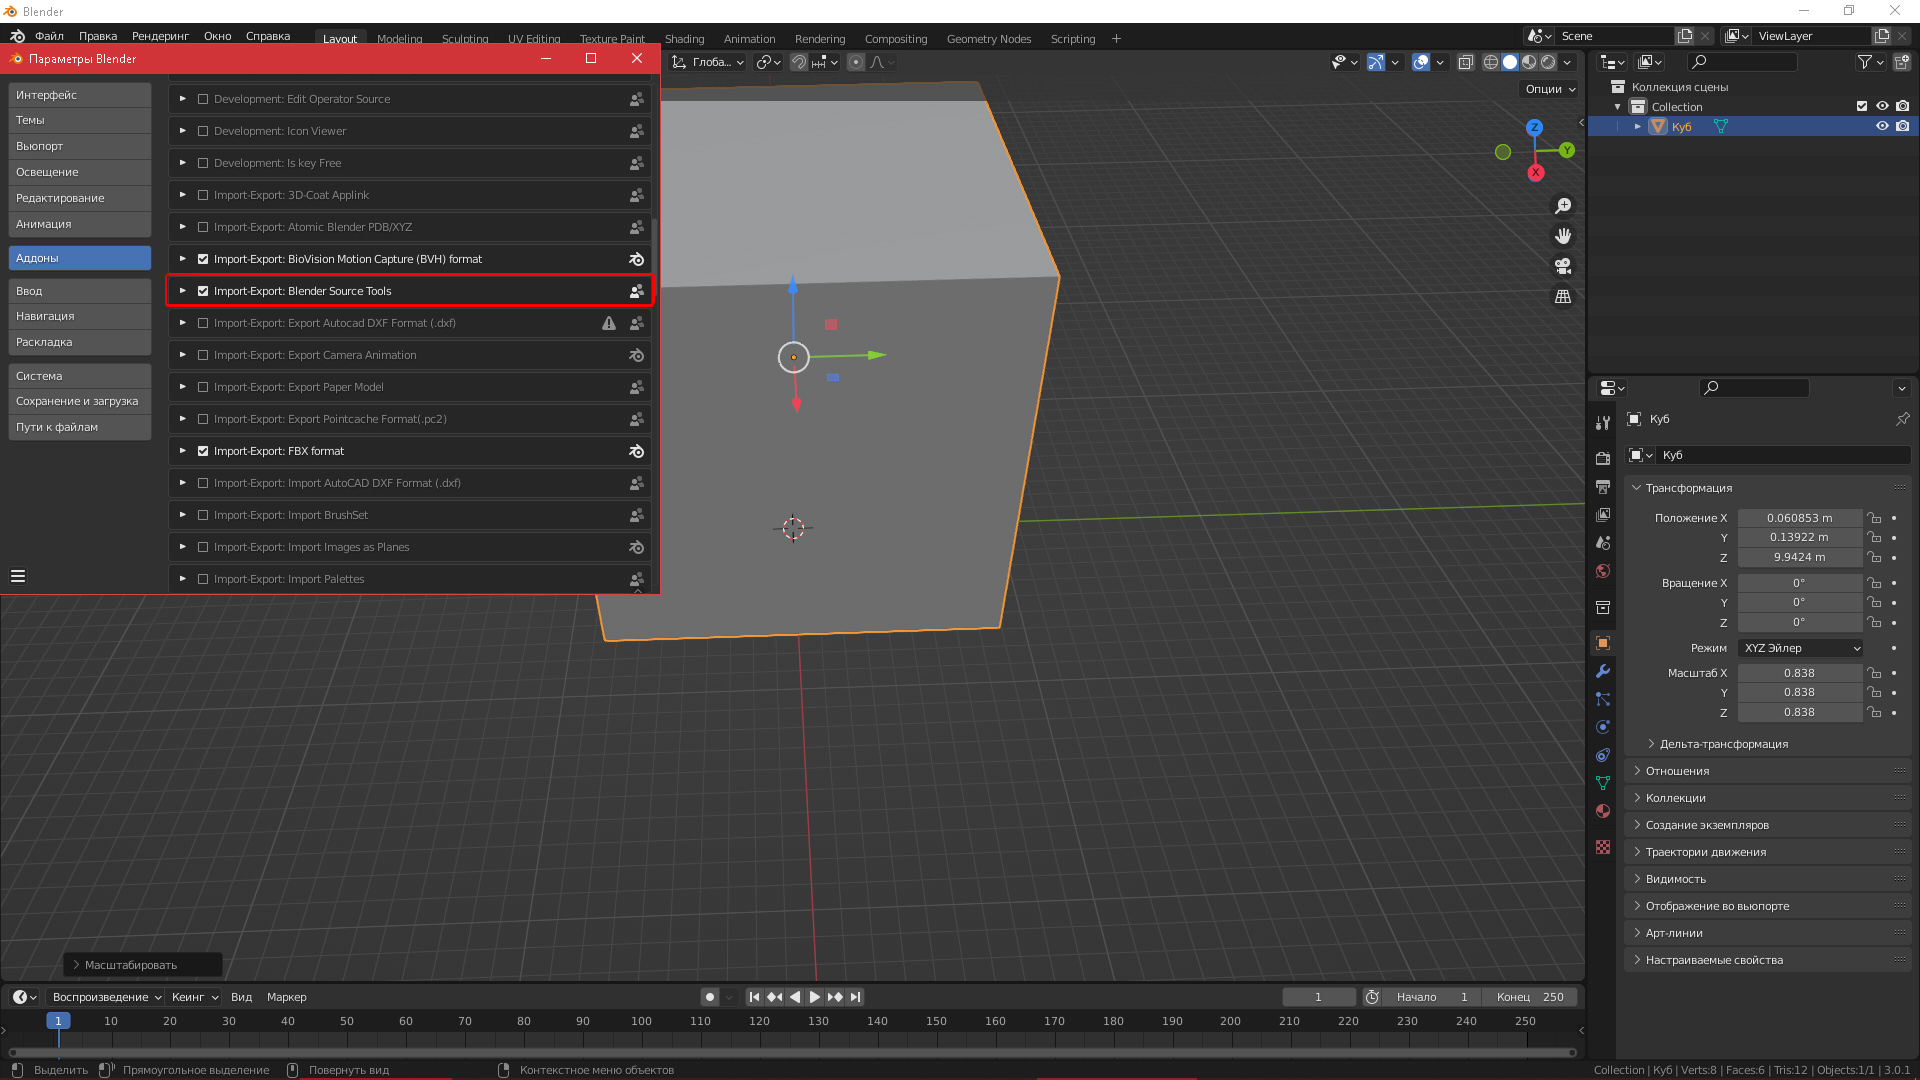Select rendered viewport shading mode icon
Viewport: 1920px width, 1080px height.
1548,62
